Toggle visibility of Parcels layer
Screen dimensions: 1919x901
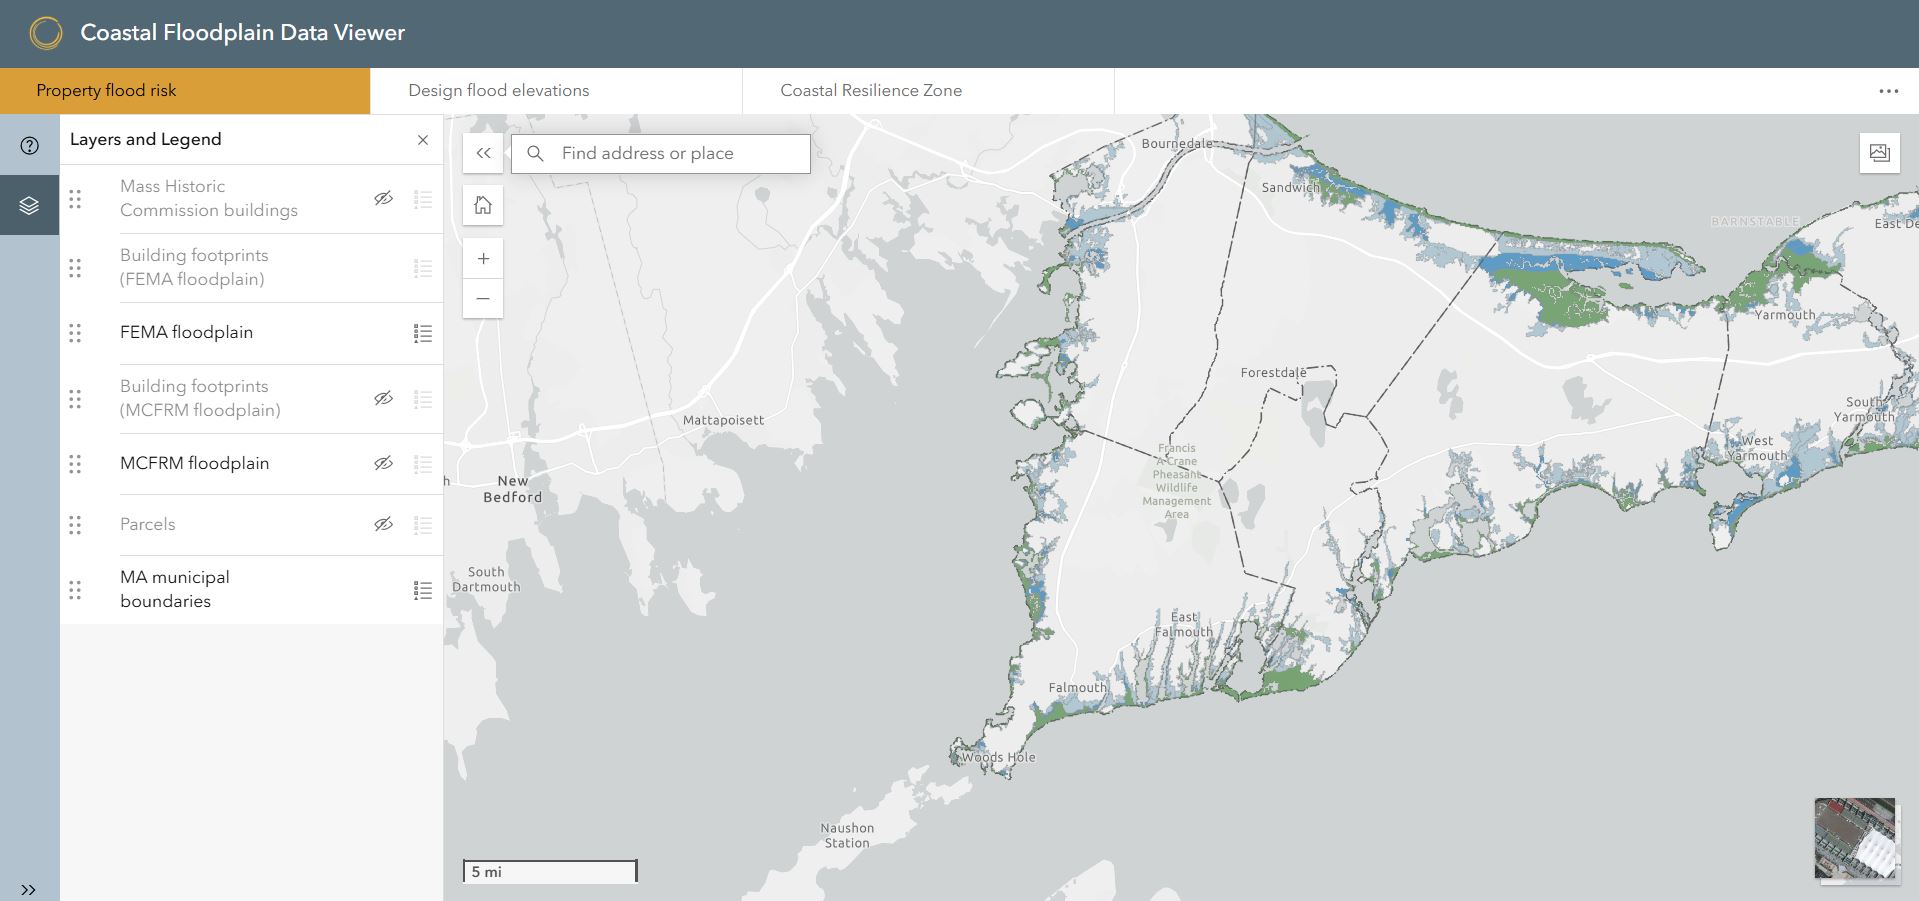(x=383, y=525)
